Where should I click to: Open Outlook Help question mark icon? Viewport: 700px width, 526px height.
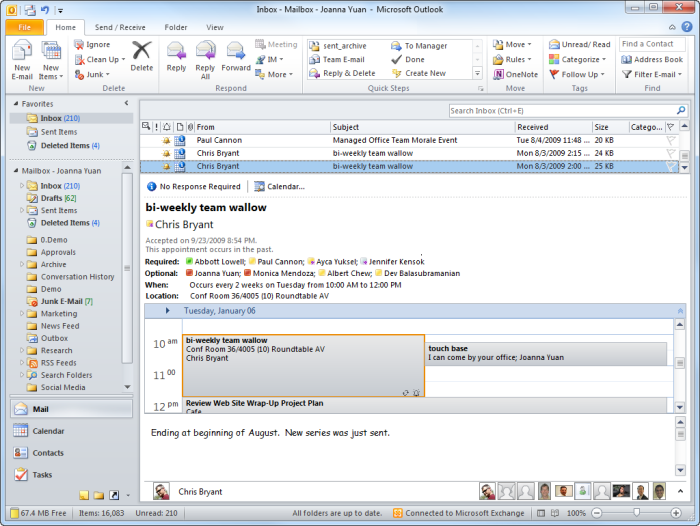click(687, 27)
